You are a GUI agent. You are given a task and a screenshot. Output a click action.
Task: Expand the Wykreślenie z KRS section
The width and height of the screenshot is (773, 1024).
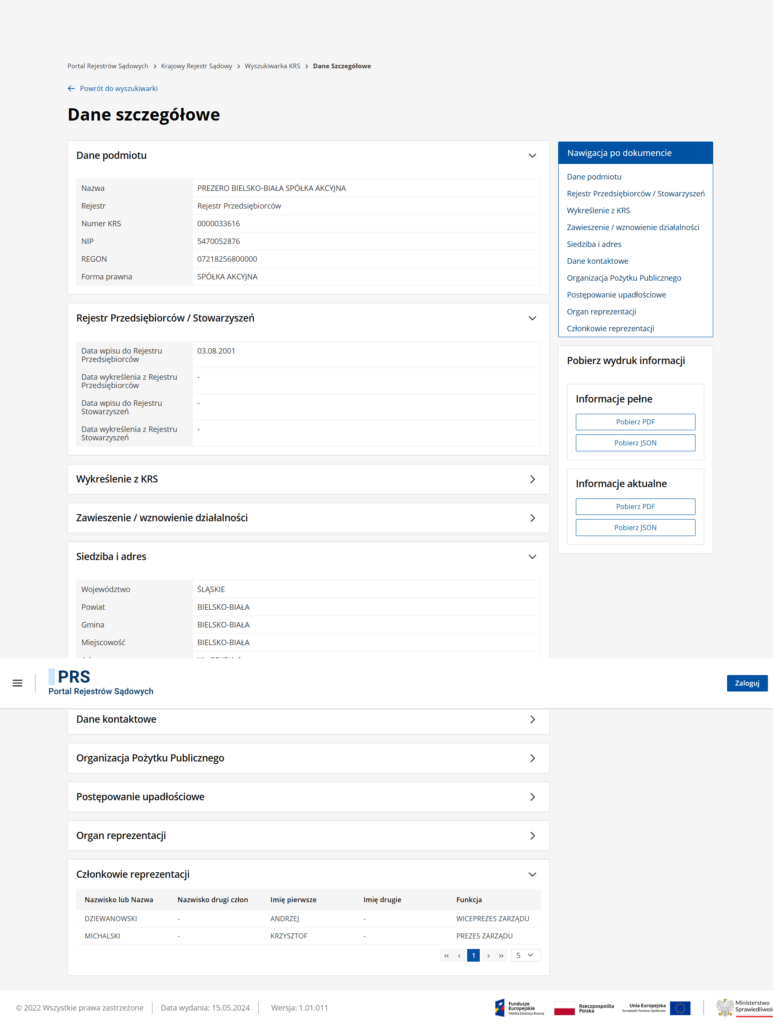click(532, 479)
